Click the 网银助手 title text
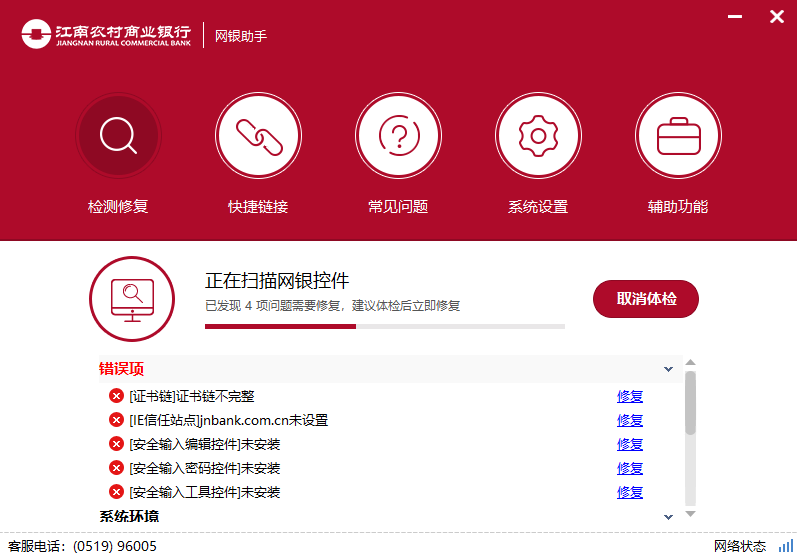The width and height of the screenshot is (797, 557). 241,36
